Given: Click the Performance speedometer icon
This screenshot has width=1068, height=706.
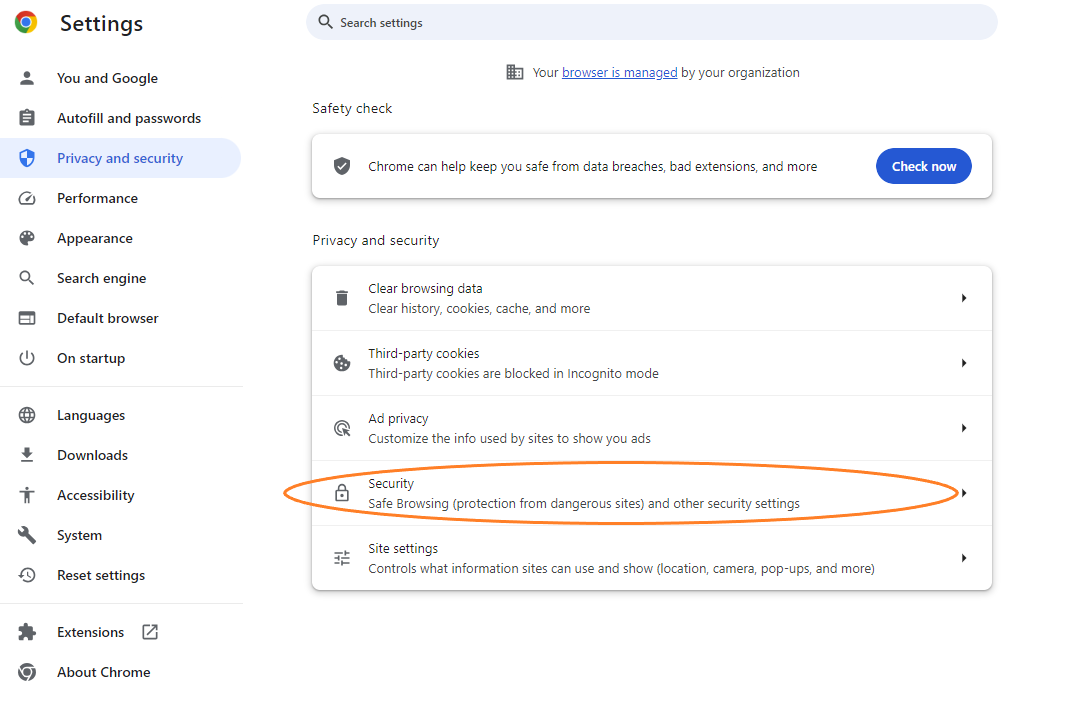Looking at the screenshot, I should pyautogui.click(x=27, y=198).
